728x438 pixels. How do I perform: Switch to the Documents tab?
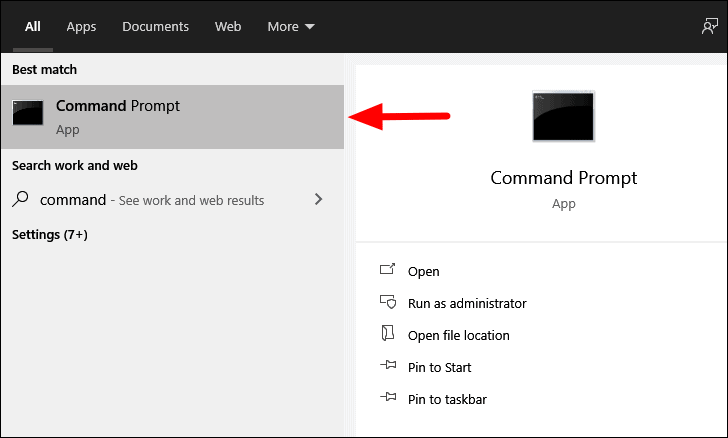coord(156,26)
